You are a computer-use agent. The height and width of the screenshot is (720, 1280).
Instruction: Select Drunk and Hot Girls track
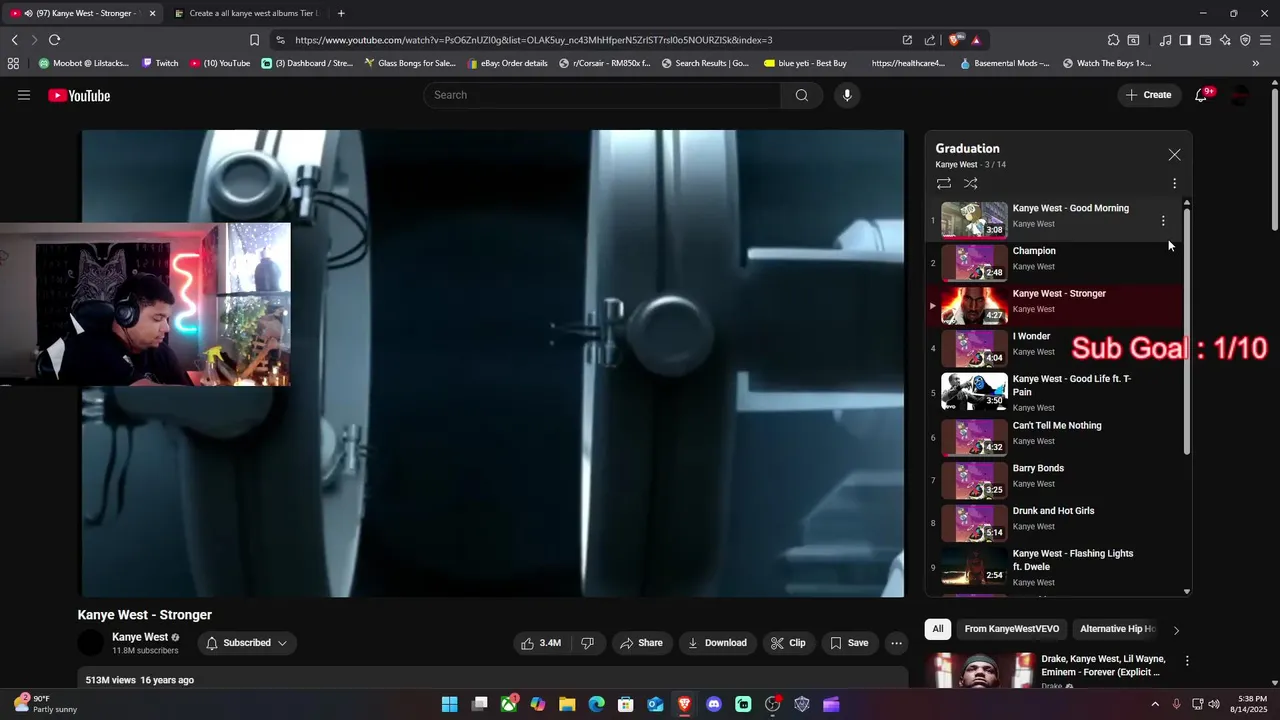tap(1054, 523)
